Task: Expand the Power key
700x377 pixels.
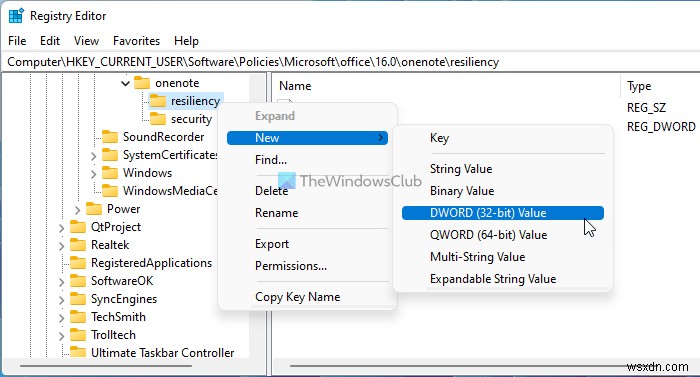Action: [77, 209]
